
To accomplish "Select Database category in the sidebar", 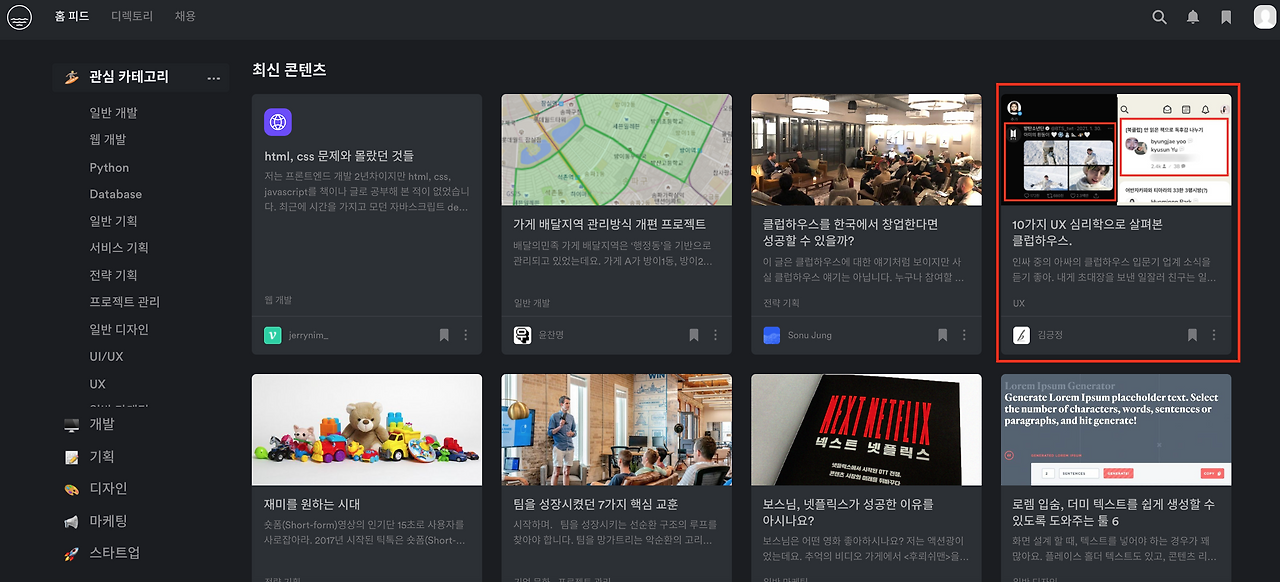I will pyautogui.click(x=115, y=194).
